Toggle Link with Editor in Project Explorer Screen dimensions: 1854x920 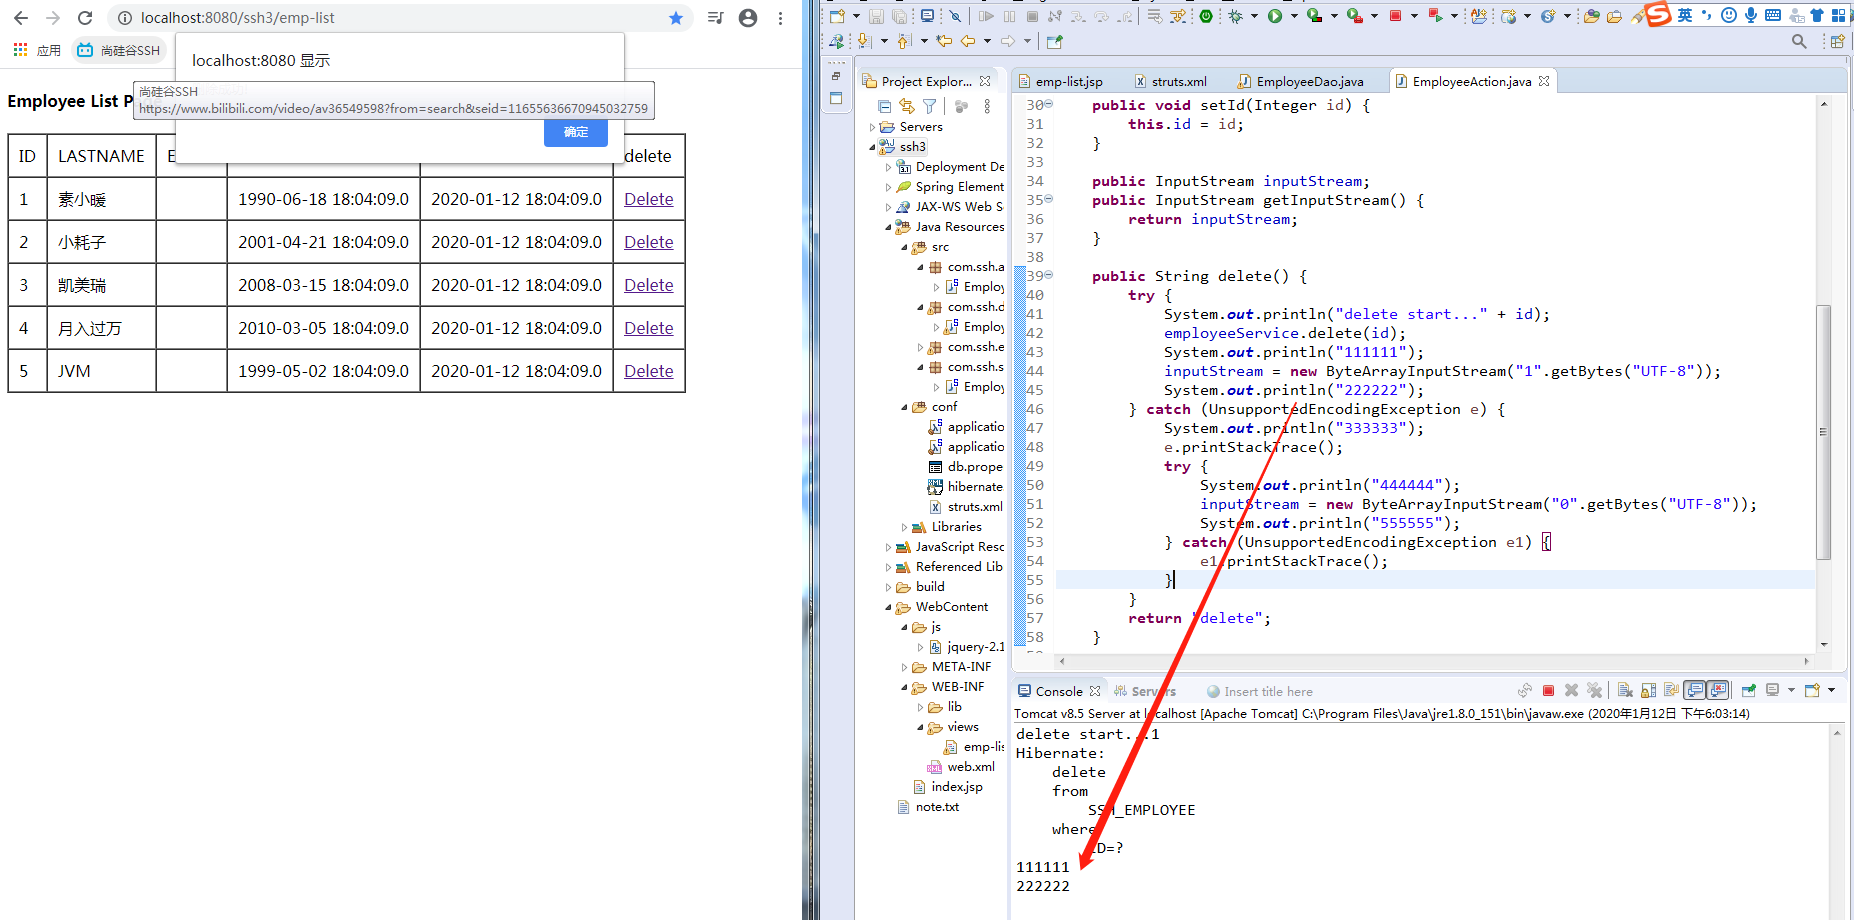point(906,106)
